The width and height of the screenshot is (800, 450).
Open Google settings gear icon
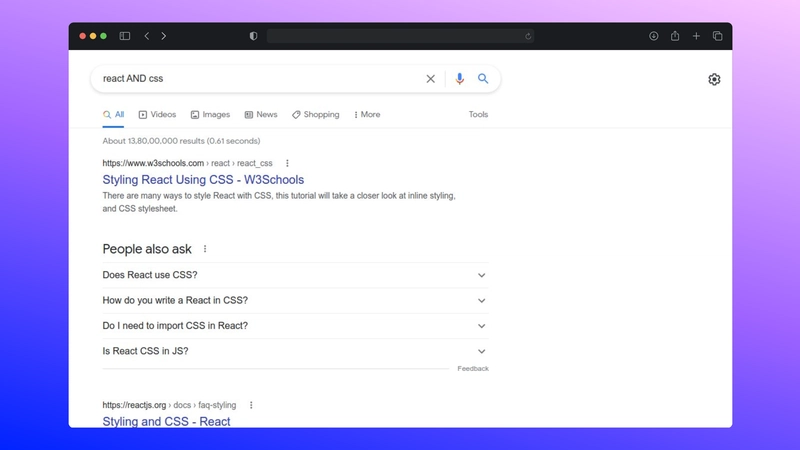(x=714, y=79)
